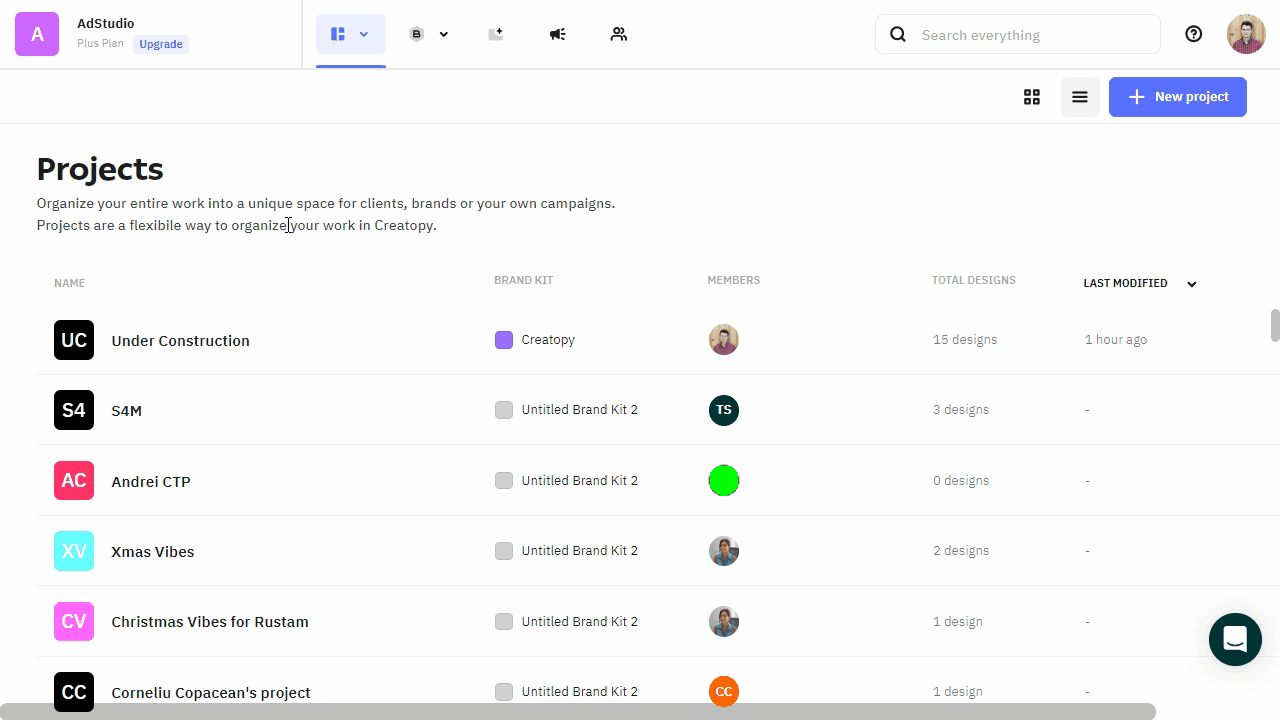Viewport: 1280px width, 720px height.
Task: Open the megaphone campaigns icon
Action: pyautogui.click(x=558, y=34)
